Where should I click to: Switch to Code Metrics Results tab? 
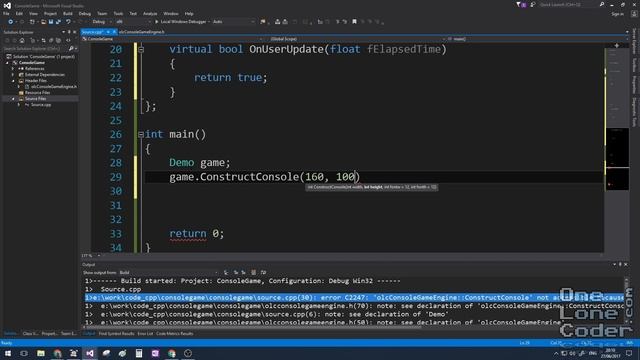pyautogui.click(x=175, y=334)
